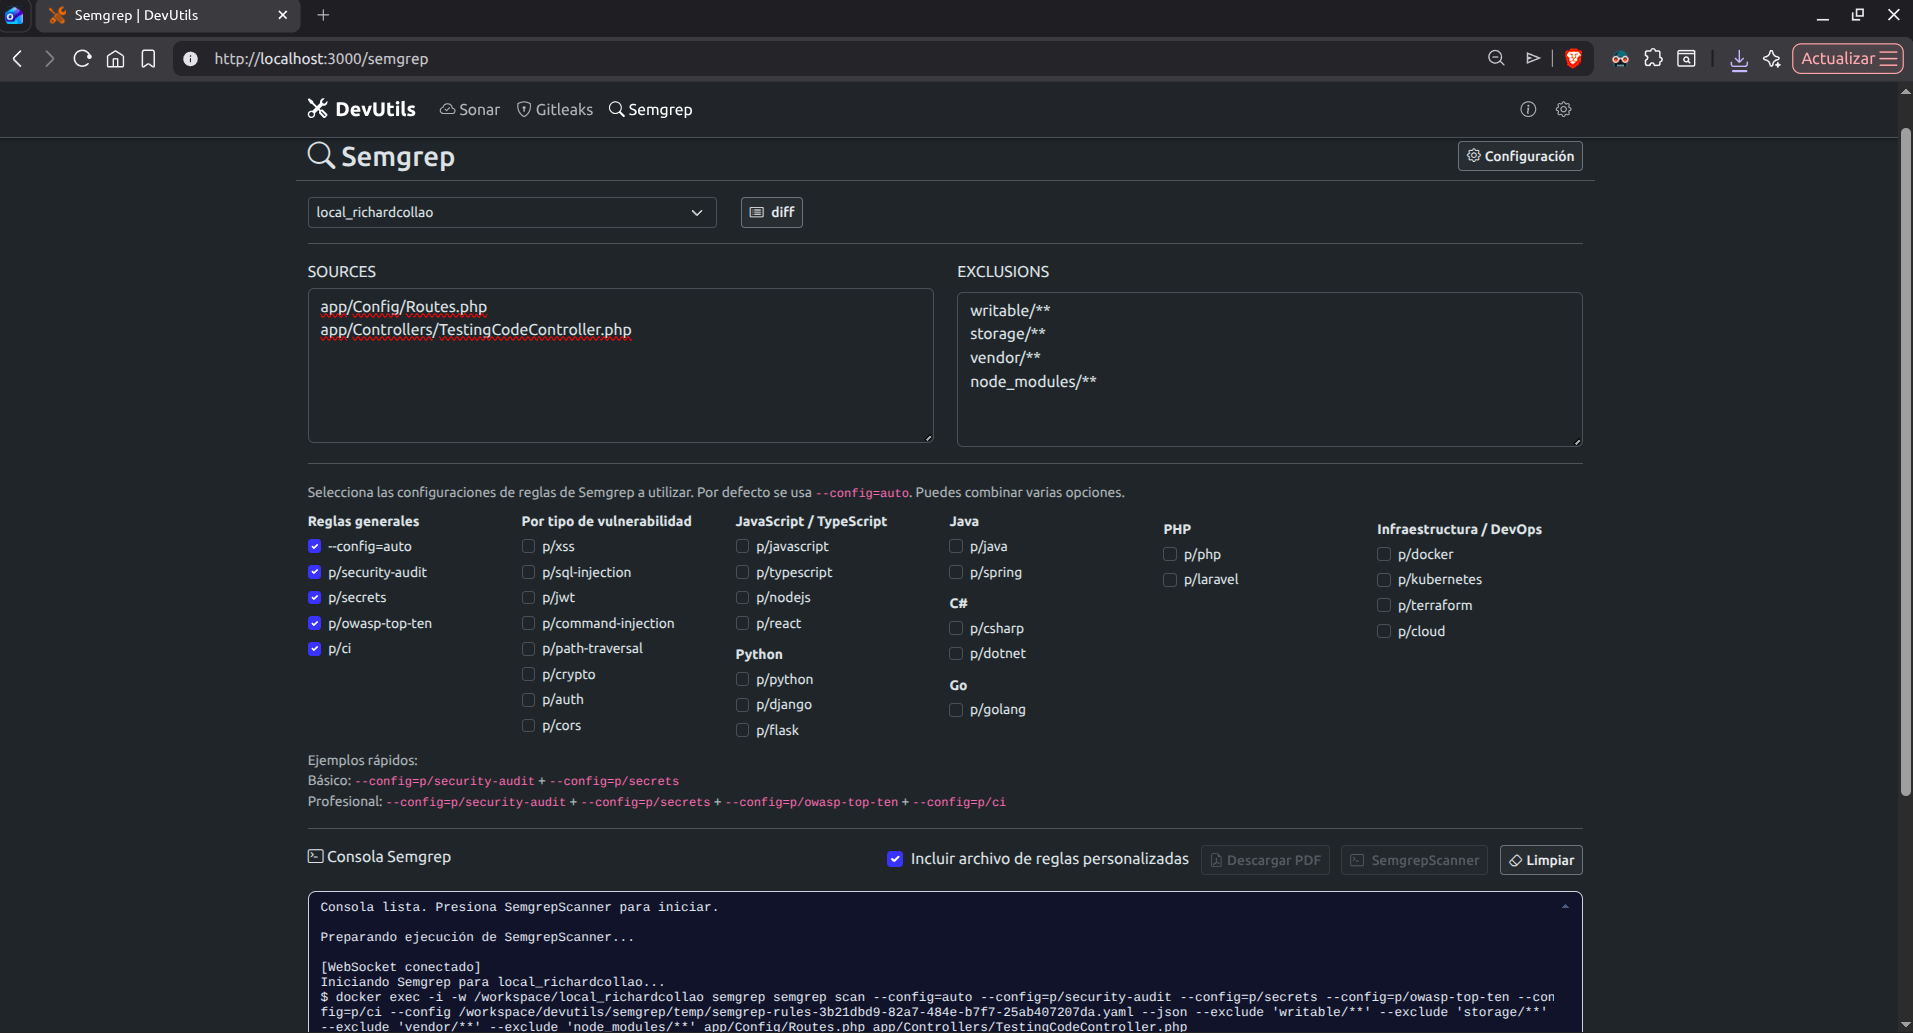Go back with browser back arrow
Viewport: 1913px width, 1033px height.
tap(18, 59)
